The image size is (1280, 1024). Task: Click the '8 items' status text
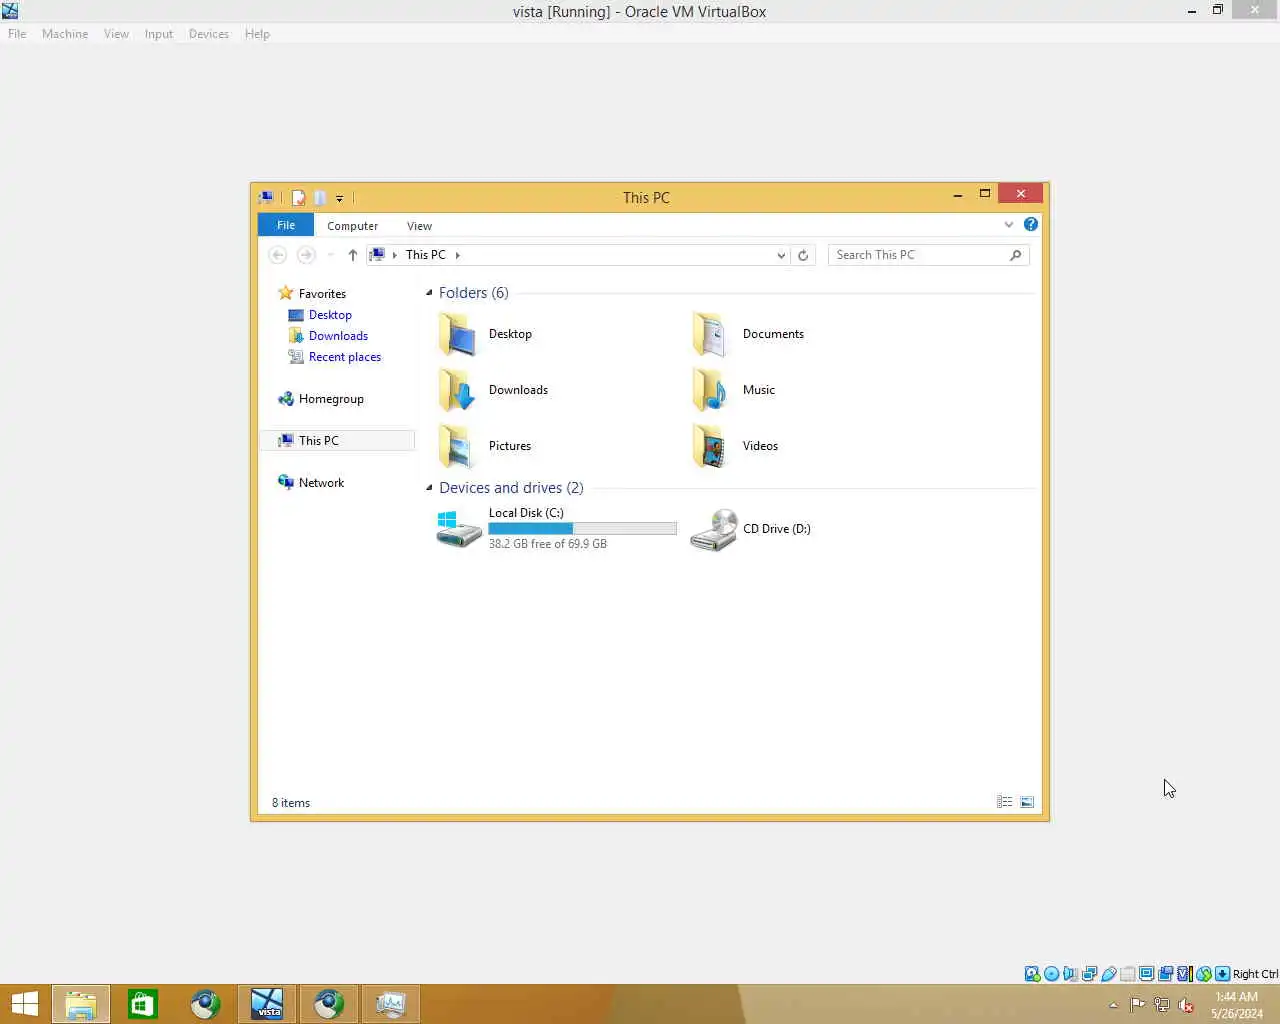[x=291, y=803]
